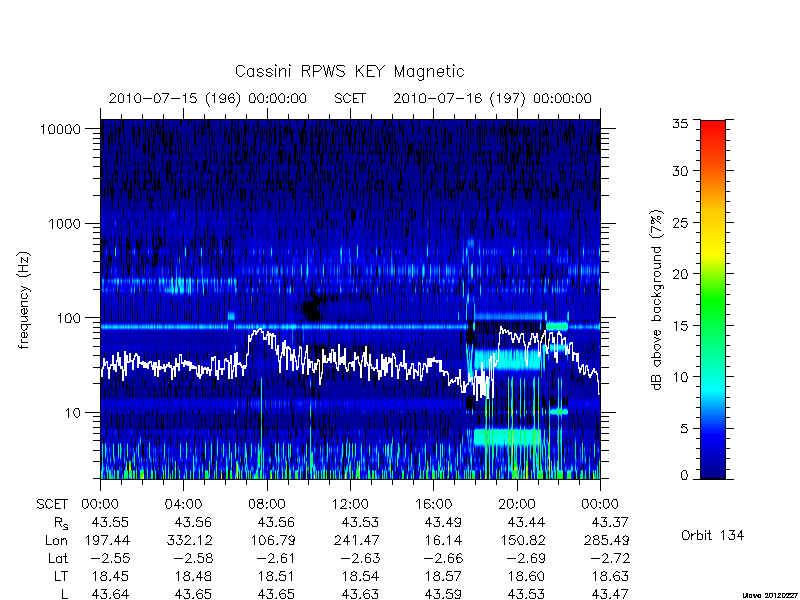Click Lat value -2.72
The height and width of the screenshot is (600, 800).
click(610, 558)
